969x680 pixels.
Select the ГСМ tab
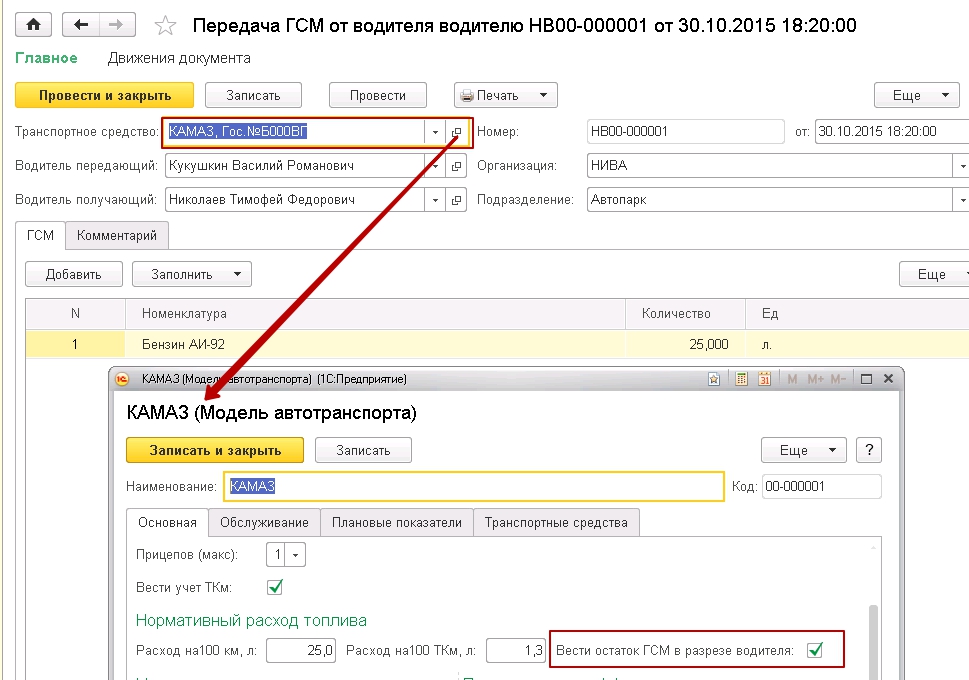point(40,236)
